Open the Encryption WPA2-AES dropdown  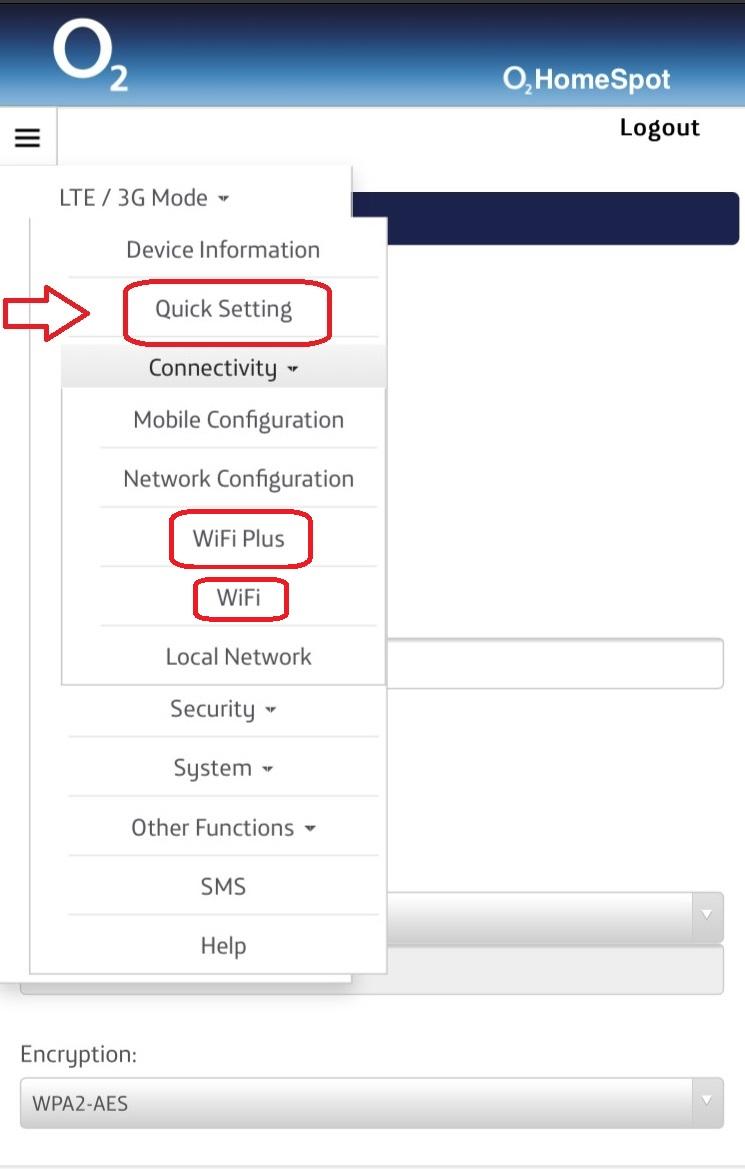pyautogui.click(x=372, y=1102)
